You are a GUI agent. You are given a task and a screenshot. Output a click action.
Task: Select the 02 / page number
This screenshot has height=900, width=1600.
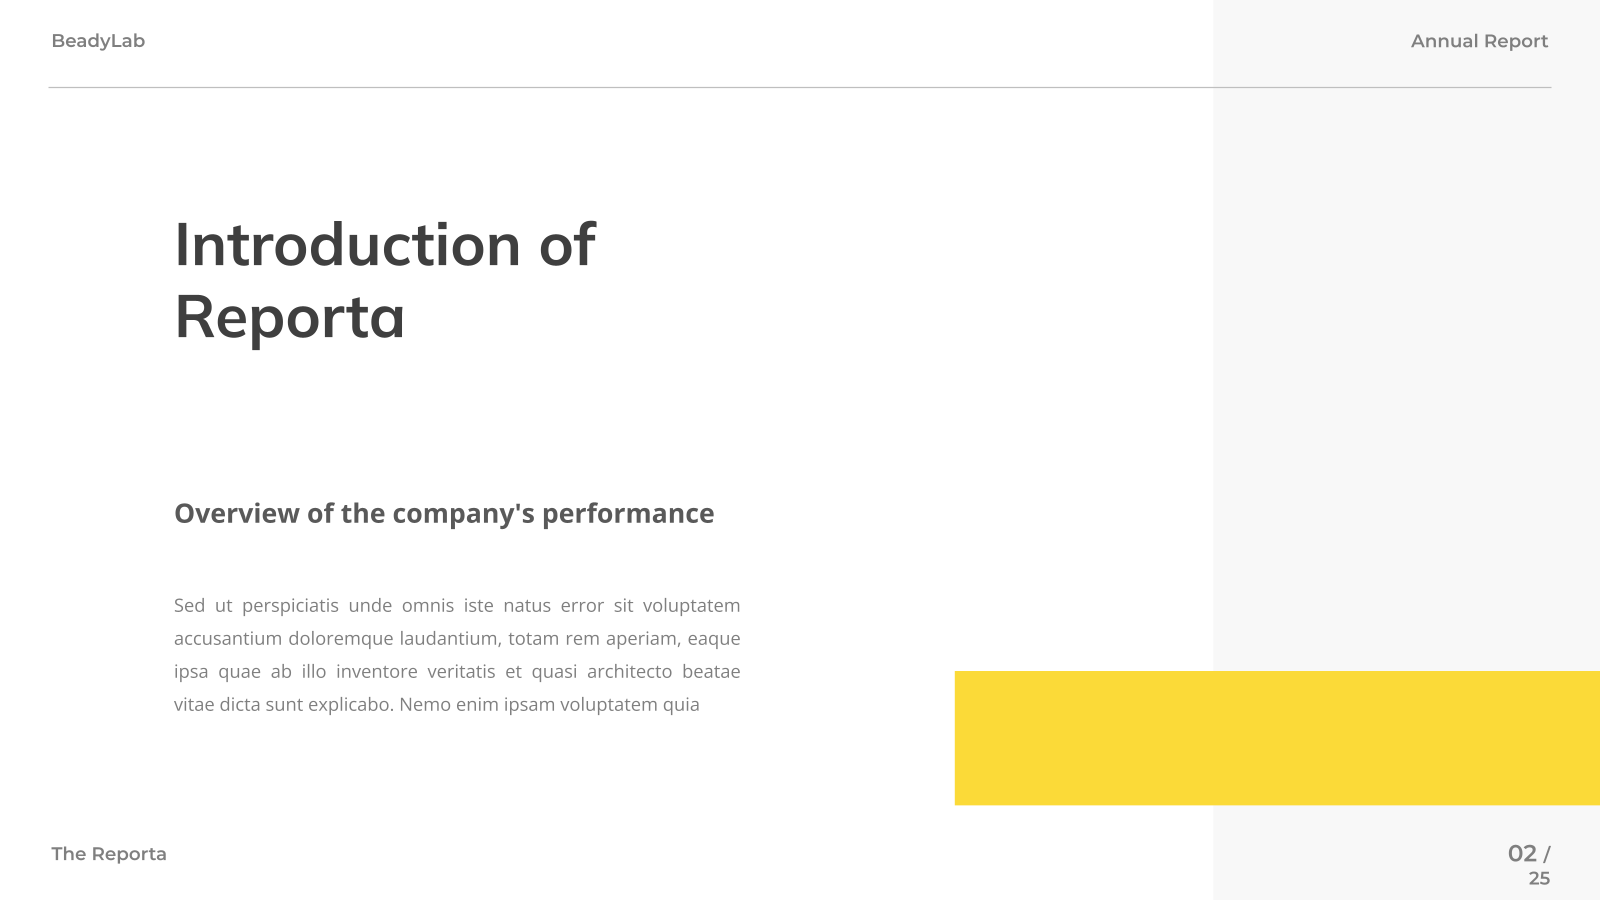[1529, 854]
